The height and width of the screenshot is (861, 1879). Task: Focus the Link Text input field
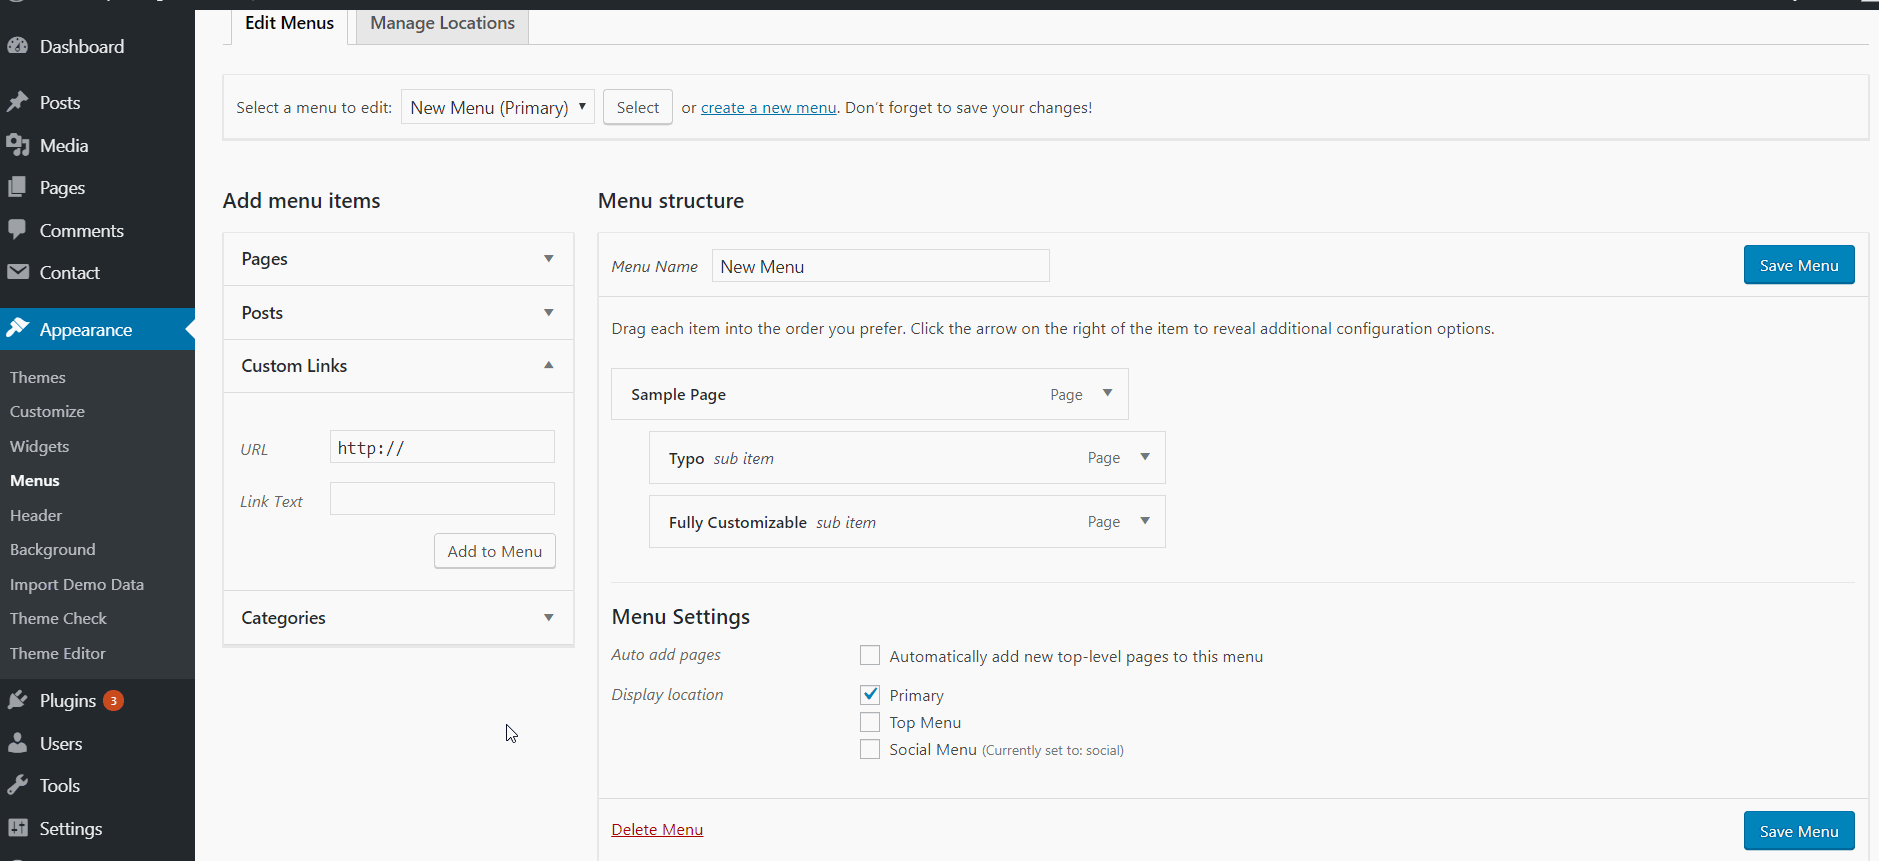coord(442,499)
